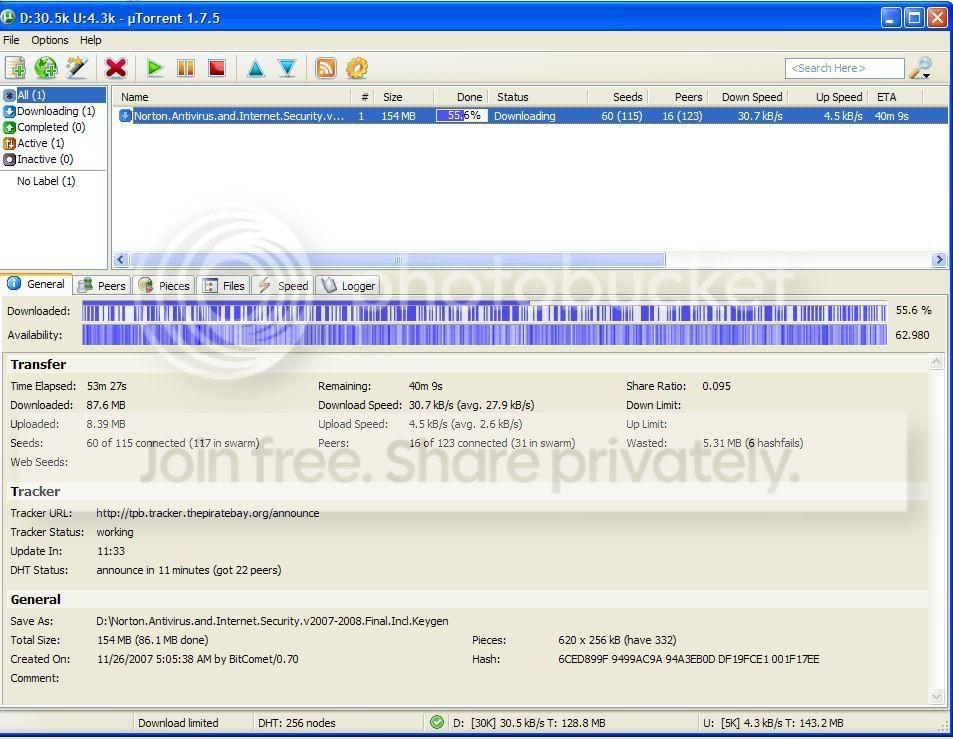Switch to the Logger tab

coord(348,286)
